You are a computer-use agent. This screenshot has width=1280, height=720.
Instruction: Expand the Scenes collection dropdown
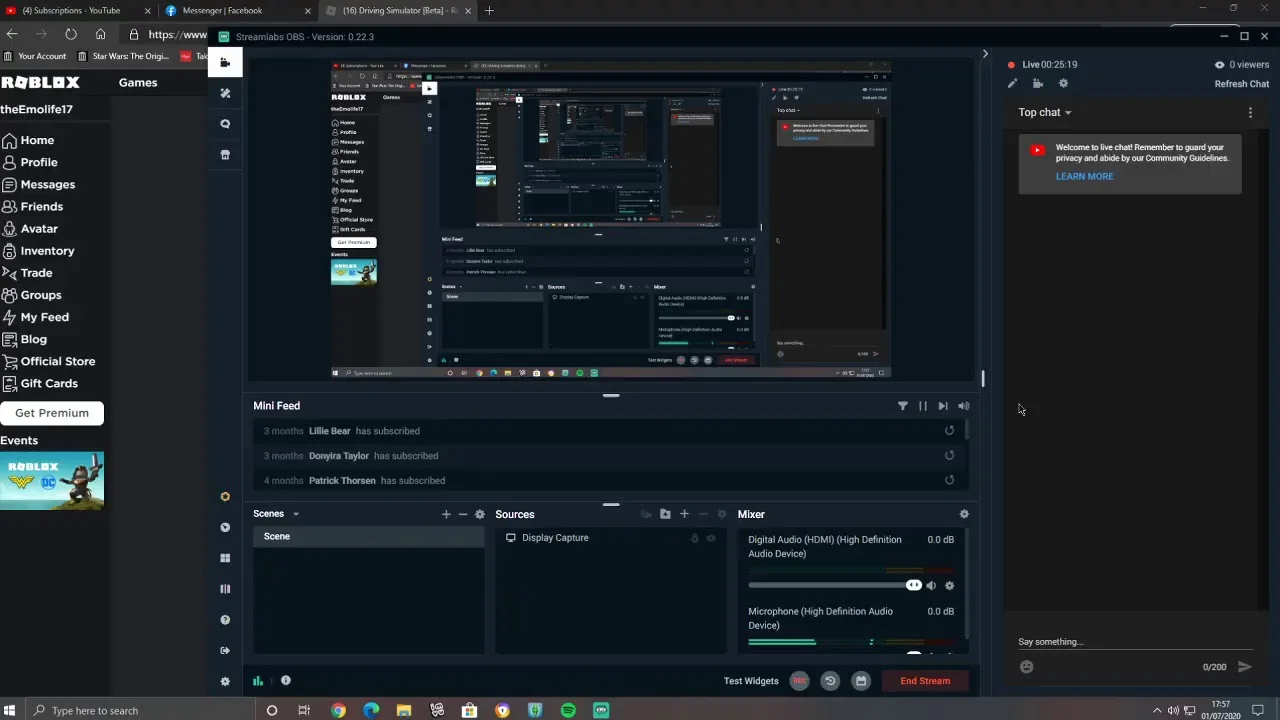295,514
